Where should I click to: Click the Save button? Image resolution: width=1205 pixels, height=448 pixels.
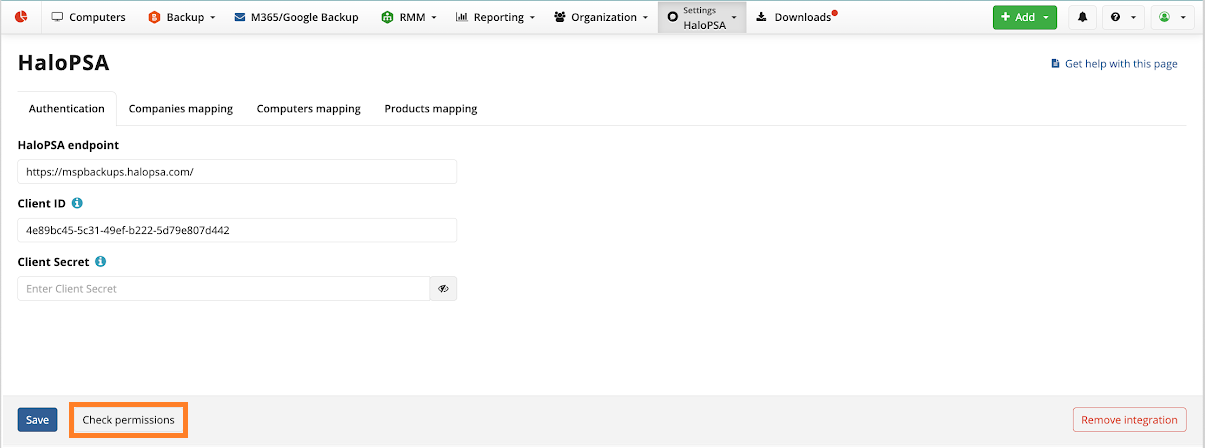37,420
